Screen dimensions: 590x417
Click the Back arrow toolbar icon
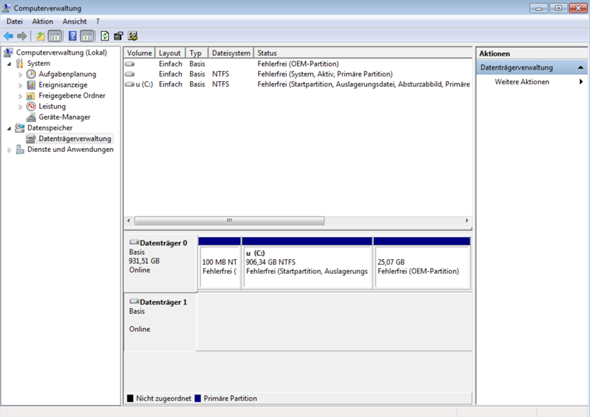8,36
